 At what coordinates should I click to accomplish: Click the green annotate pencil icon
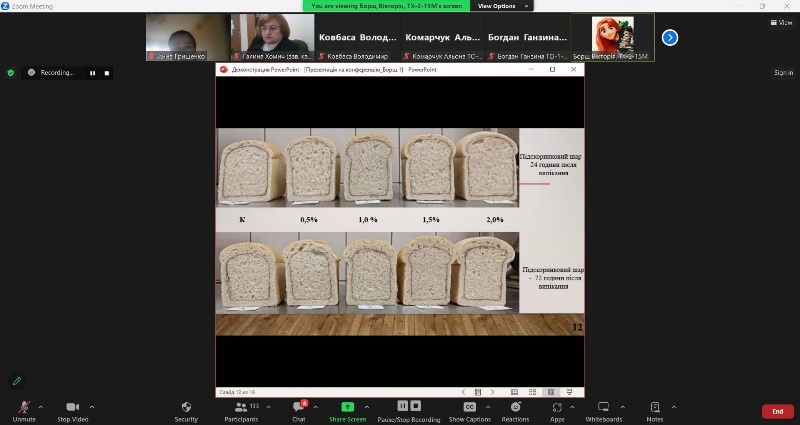(x=17, y=381)
